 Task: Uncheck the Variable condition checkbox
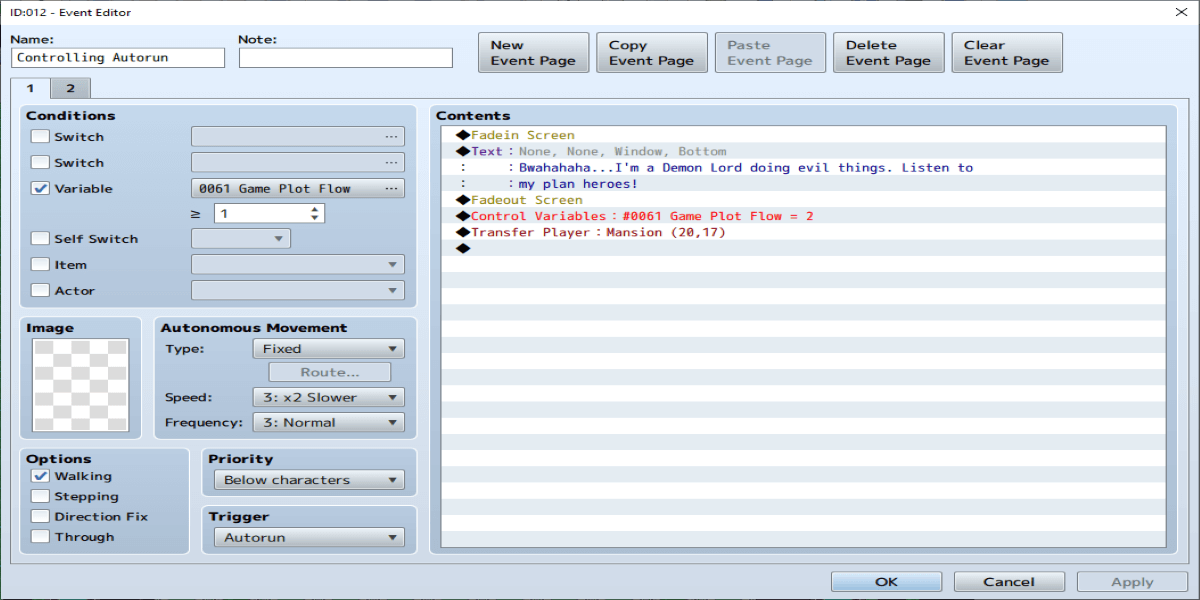pyautogui.click(x=40, y=189)
